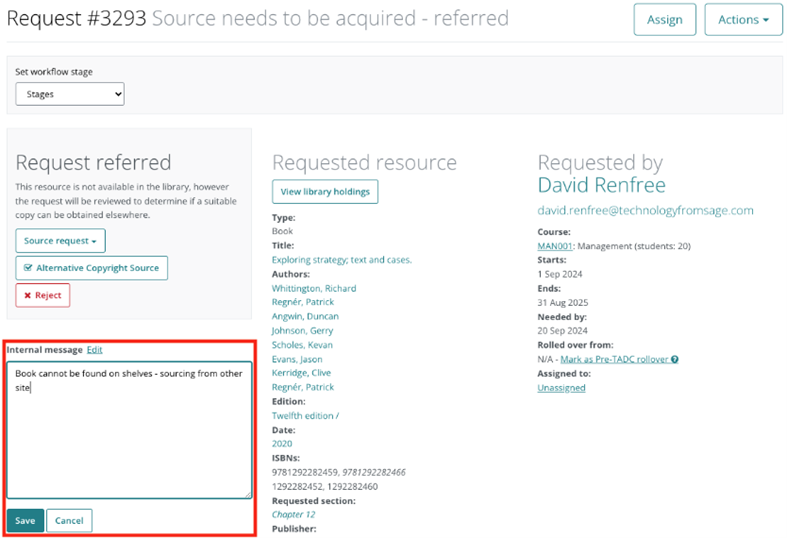
Task: Click the Edit link beside Internal message
Action: coord(94,350)
